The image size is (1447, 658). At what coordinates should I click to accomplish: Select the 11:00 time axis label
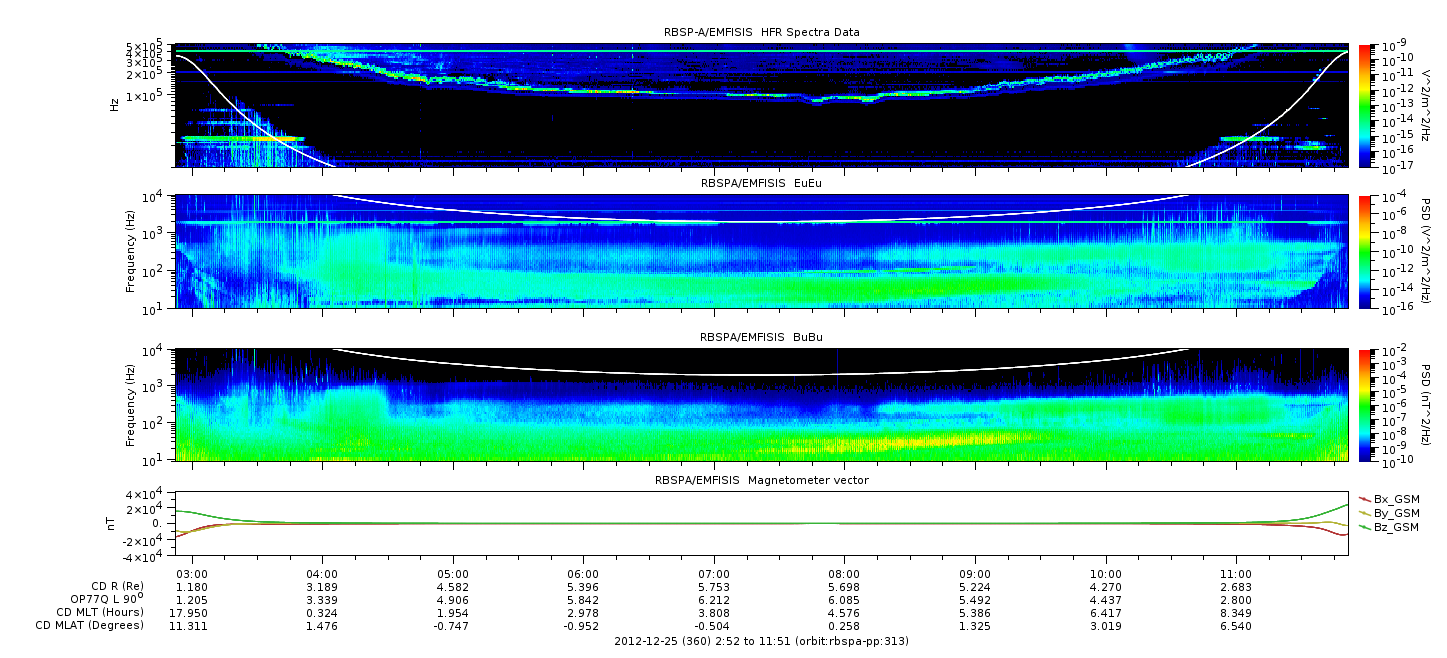[1236, 574]
